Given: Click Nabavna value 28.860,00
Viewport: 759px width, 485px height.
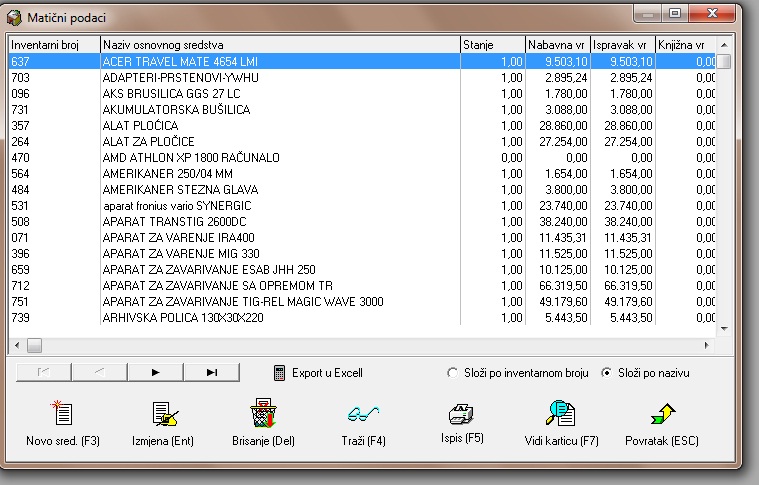Looking at the screenshot, I should (x=563, y=125).
